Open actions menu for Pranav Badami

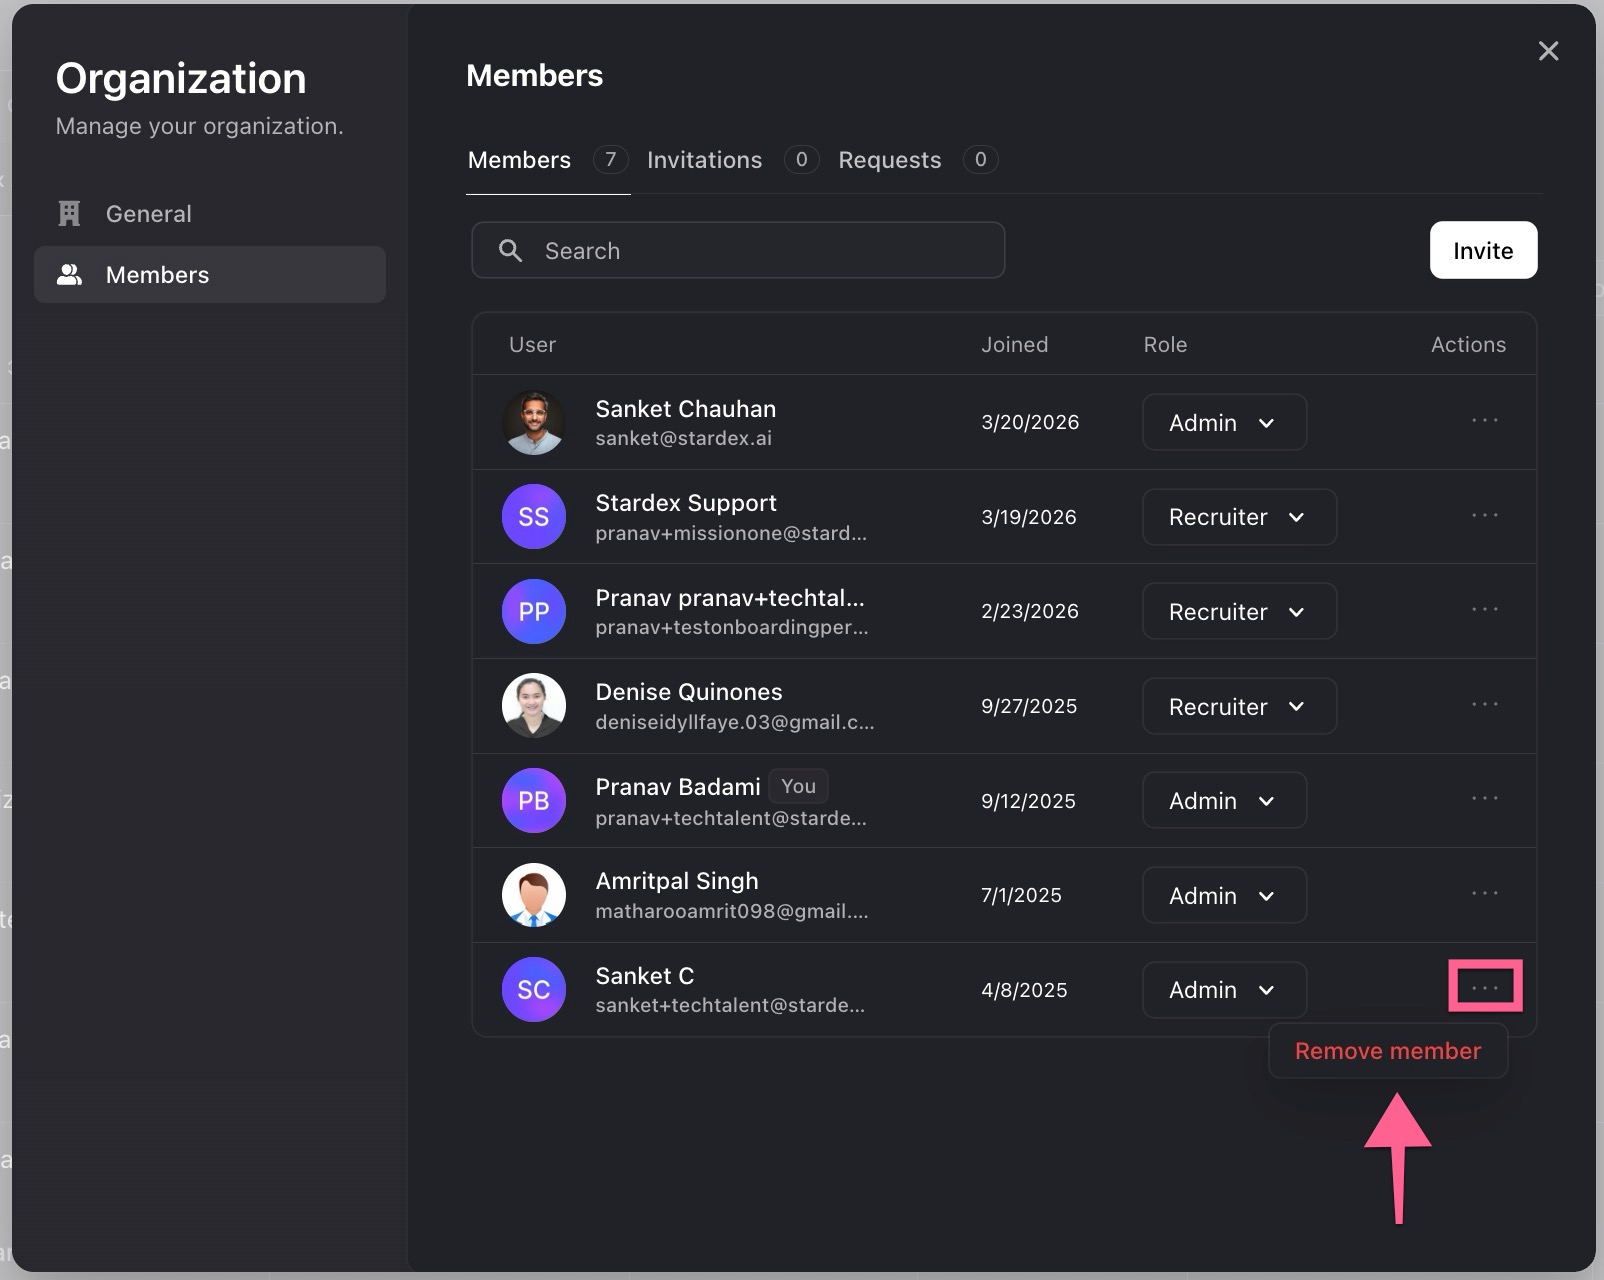pos(1485,798)
